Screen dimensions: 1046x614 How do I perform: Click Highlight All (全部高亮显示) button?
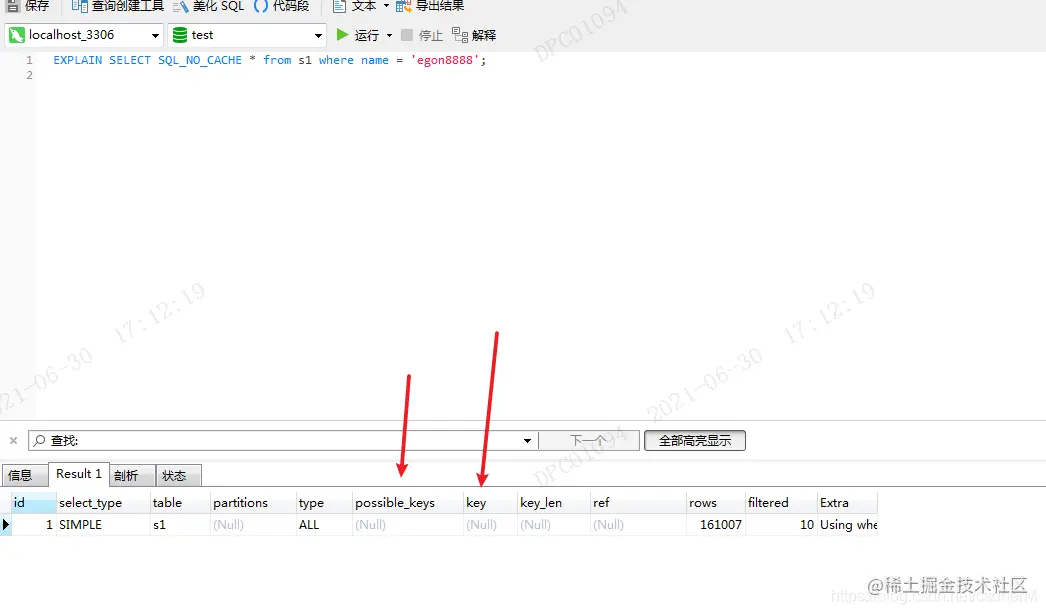[694, 440]
